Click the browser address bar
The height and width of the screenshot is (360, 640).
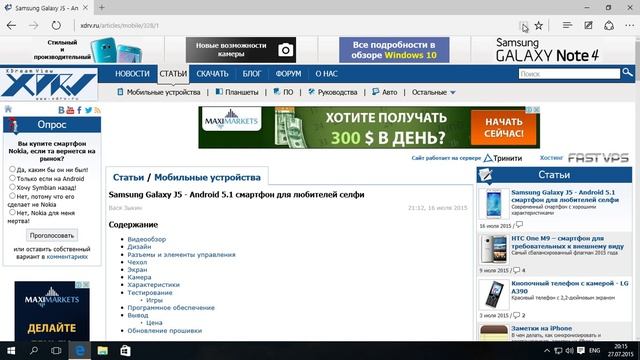[294, 25]
